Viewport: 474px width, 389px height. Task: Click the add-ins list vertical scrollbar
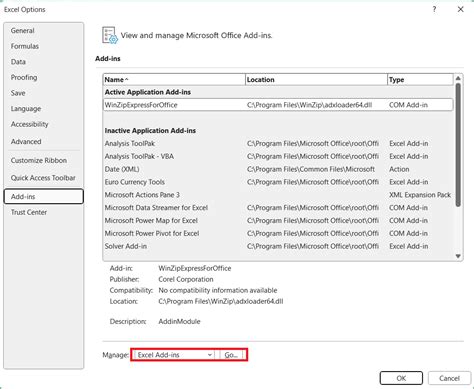(x=458, y=145)
